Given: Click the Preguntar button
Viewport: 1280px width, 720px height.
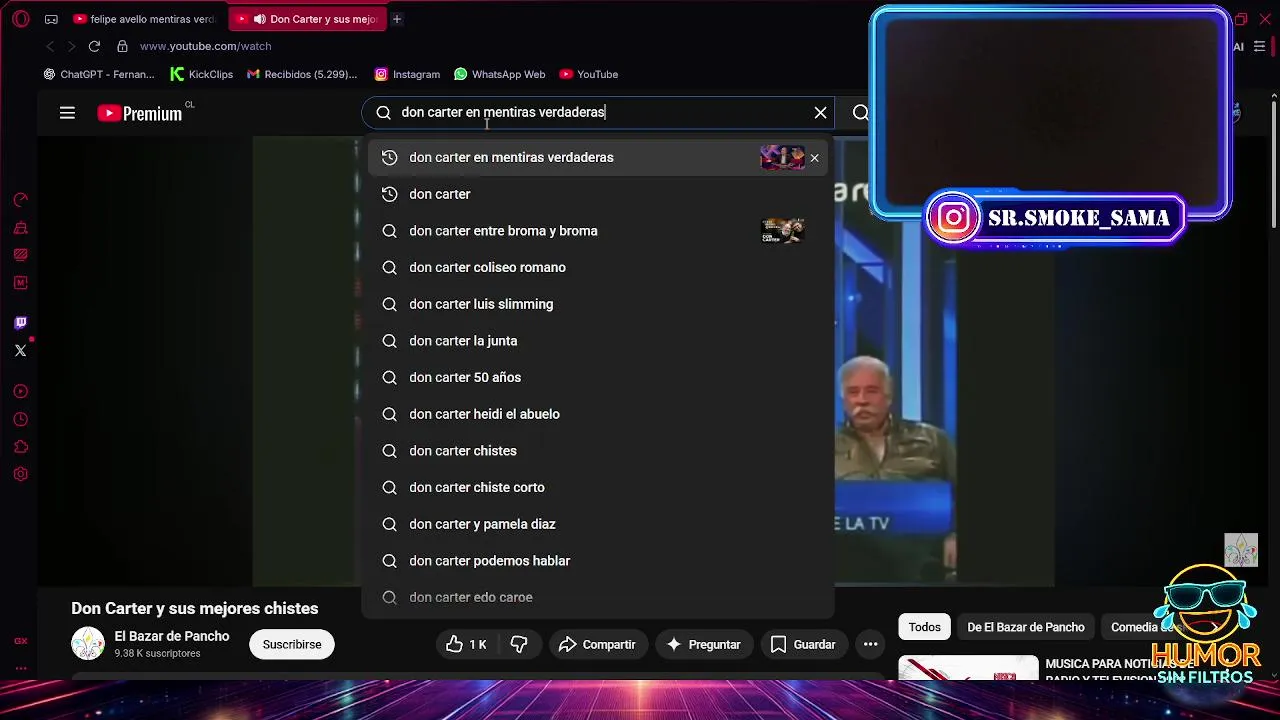Looking at the screenshot, I should click(x=703, y=645).
